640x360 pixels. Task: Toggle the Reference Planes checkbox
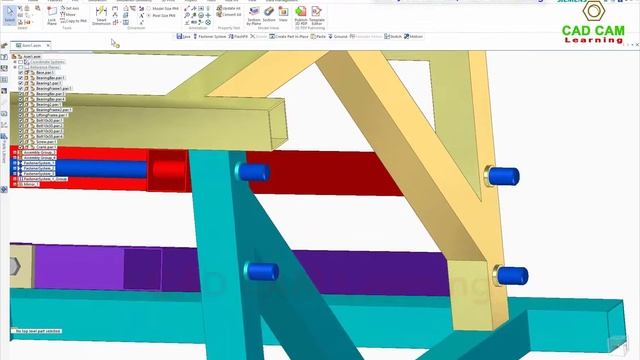(x=21, y=67)
